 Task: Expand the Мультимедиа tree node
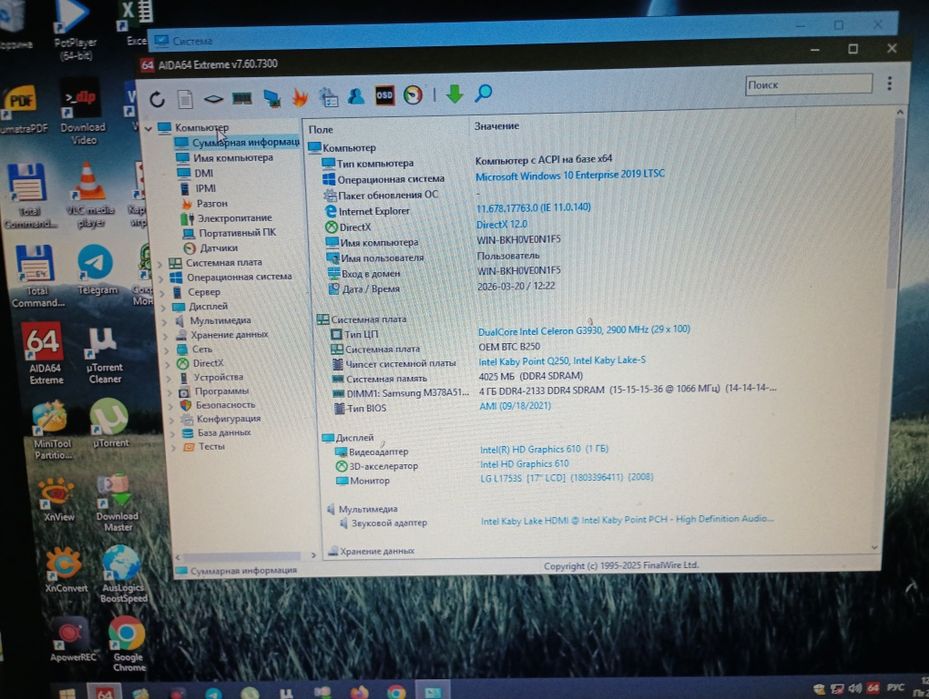tap(165, 322)
